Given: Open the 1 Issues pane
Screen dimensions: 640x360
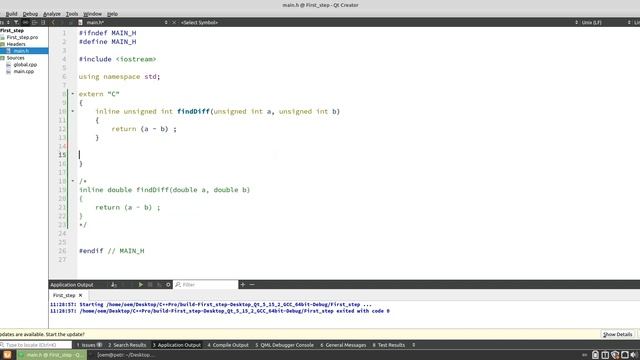Looking at the screenshot, I should pyautogui.click(x=89, y=345).
